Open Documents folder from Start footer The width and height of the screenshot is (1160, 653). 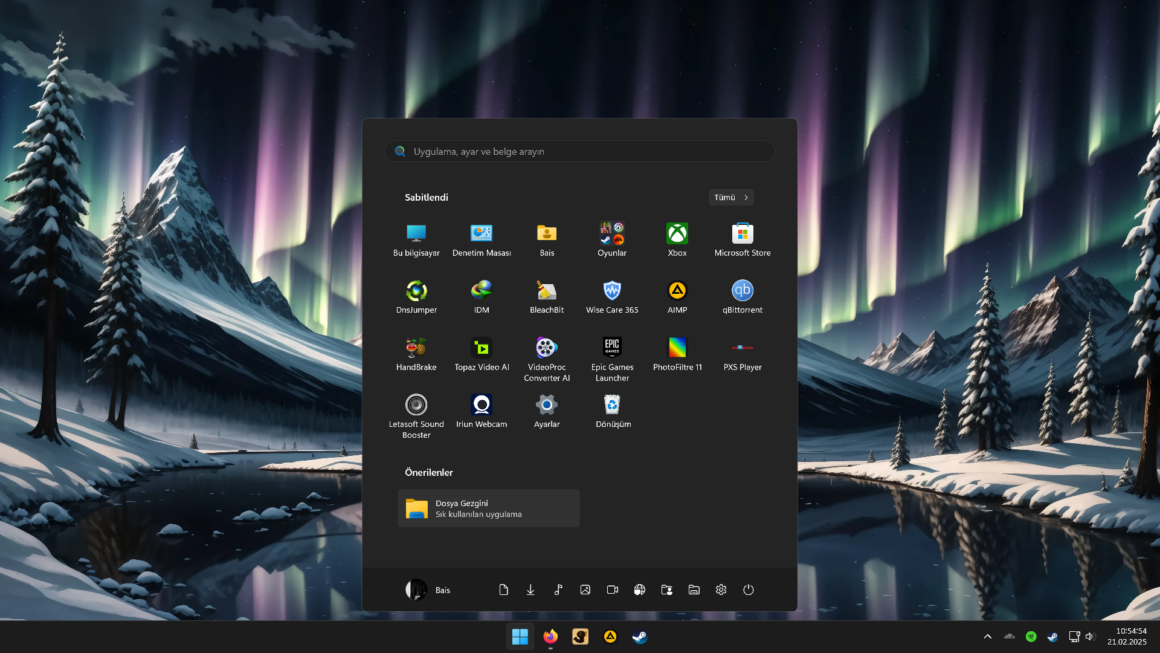tap(503, 589)
